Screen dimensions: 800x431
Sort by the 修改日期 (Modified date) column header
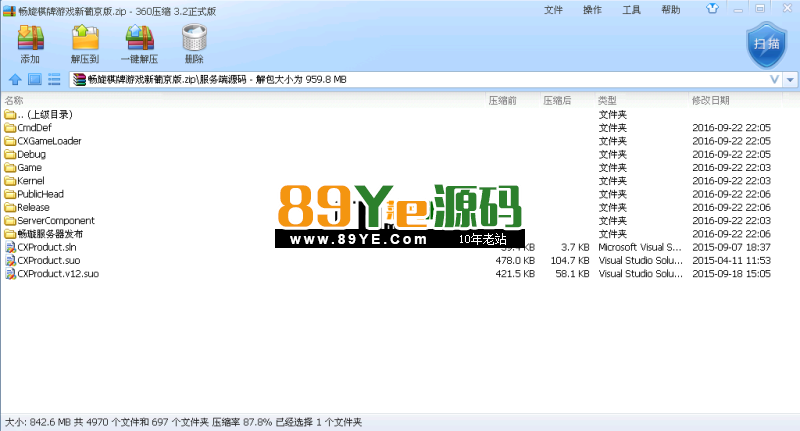[711, 101]
